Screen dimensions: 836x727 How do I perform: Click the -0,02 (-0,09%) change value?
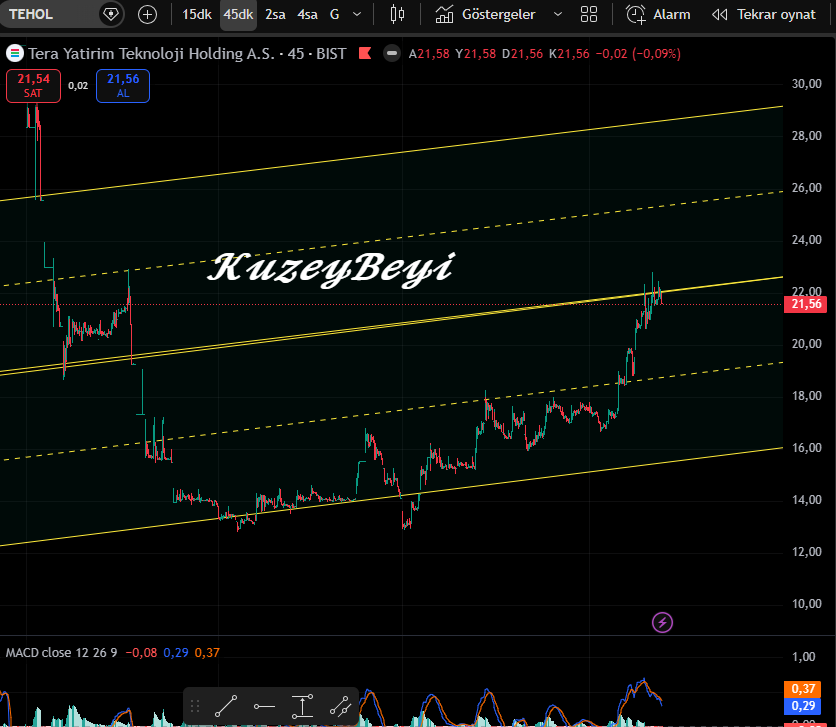(638, 54)
